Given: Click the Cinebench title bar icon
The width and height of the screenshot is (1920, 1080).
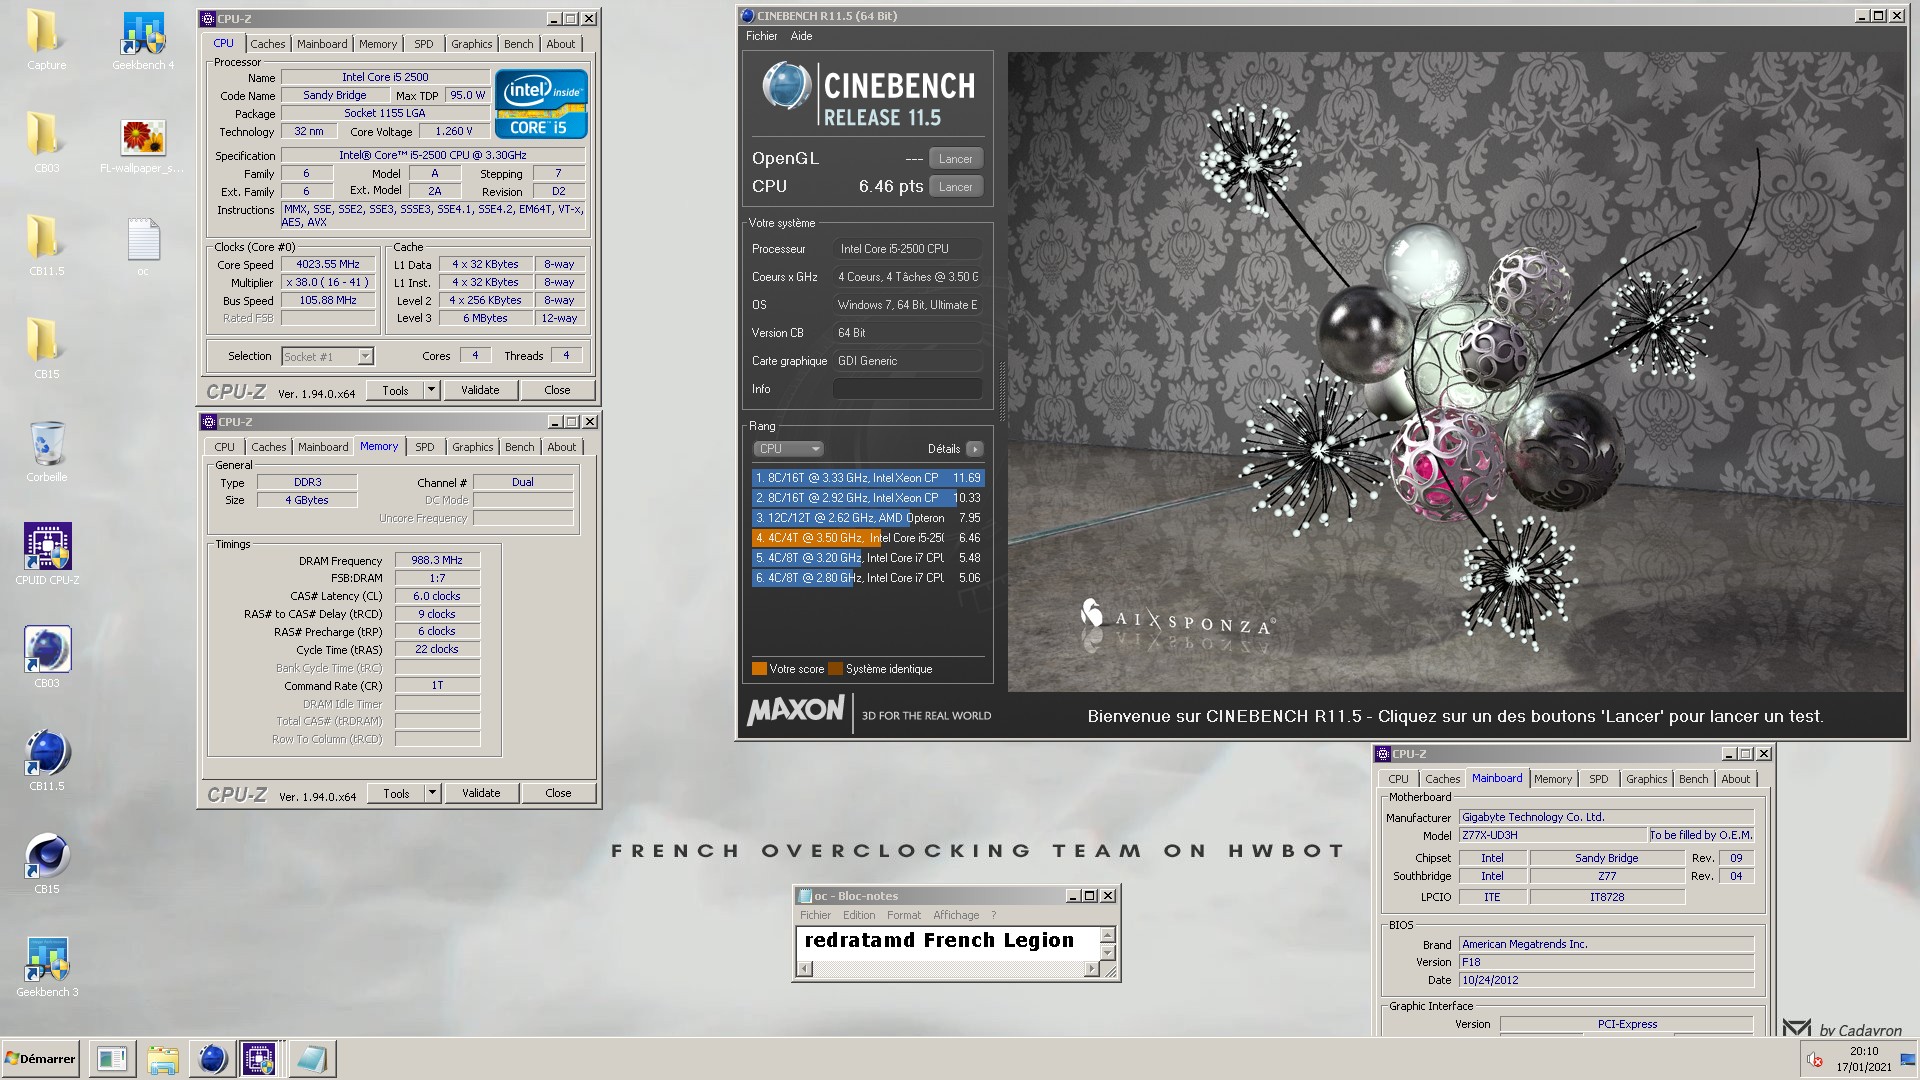Looking at the screenshot, I should [747, 16].
